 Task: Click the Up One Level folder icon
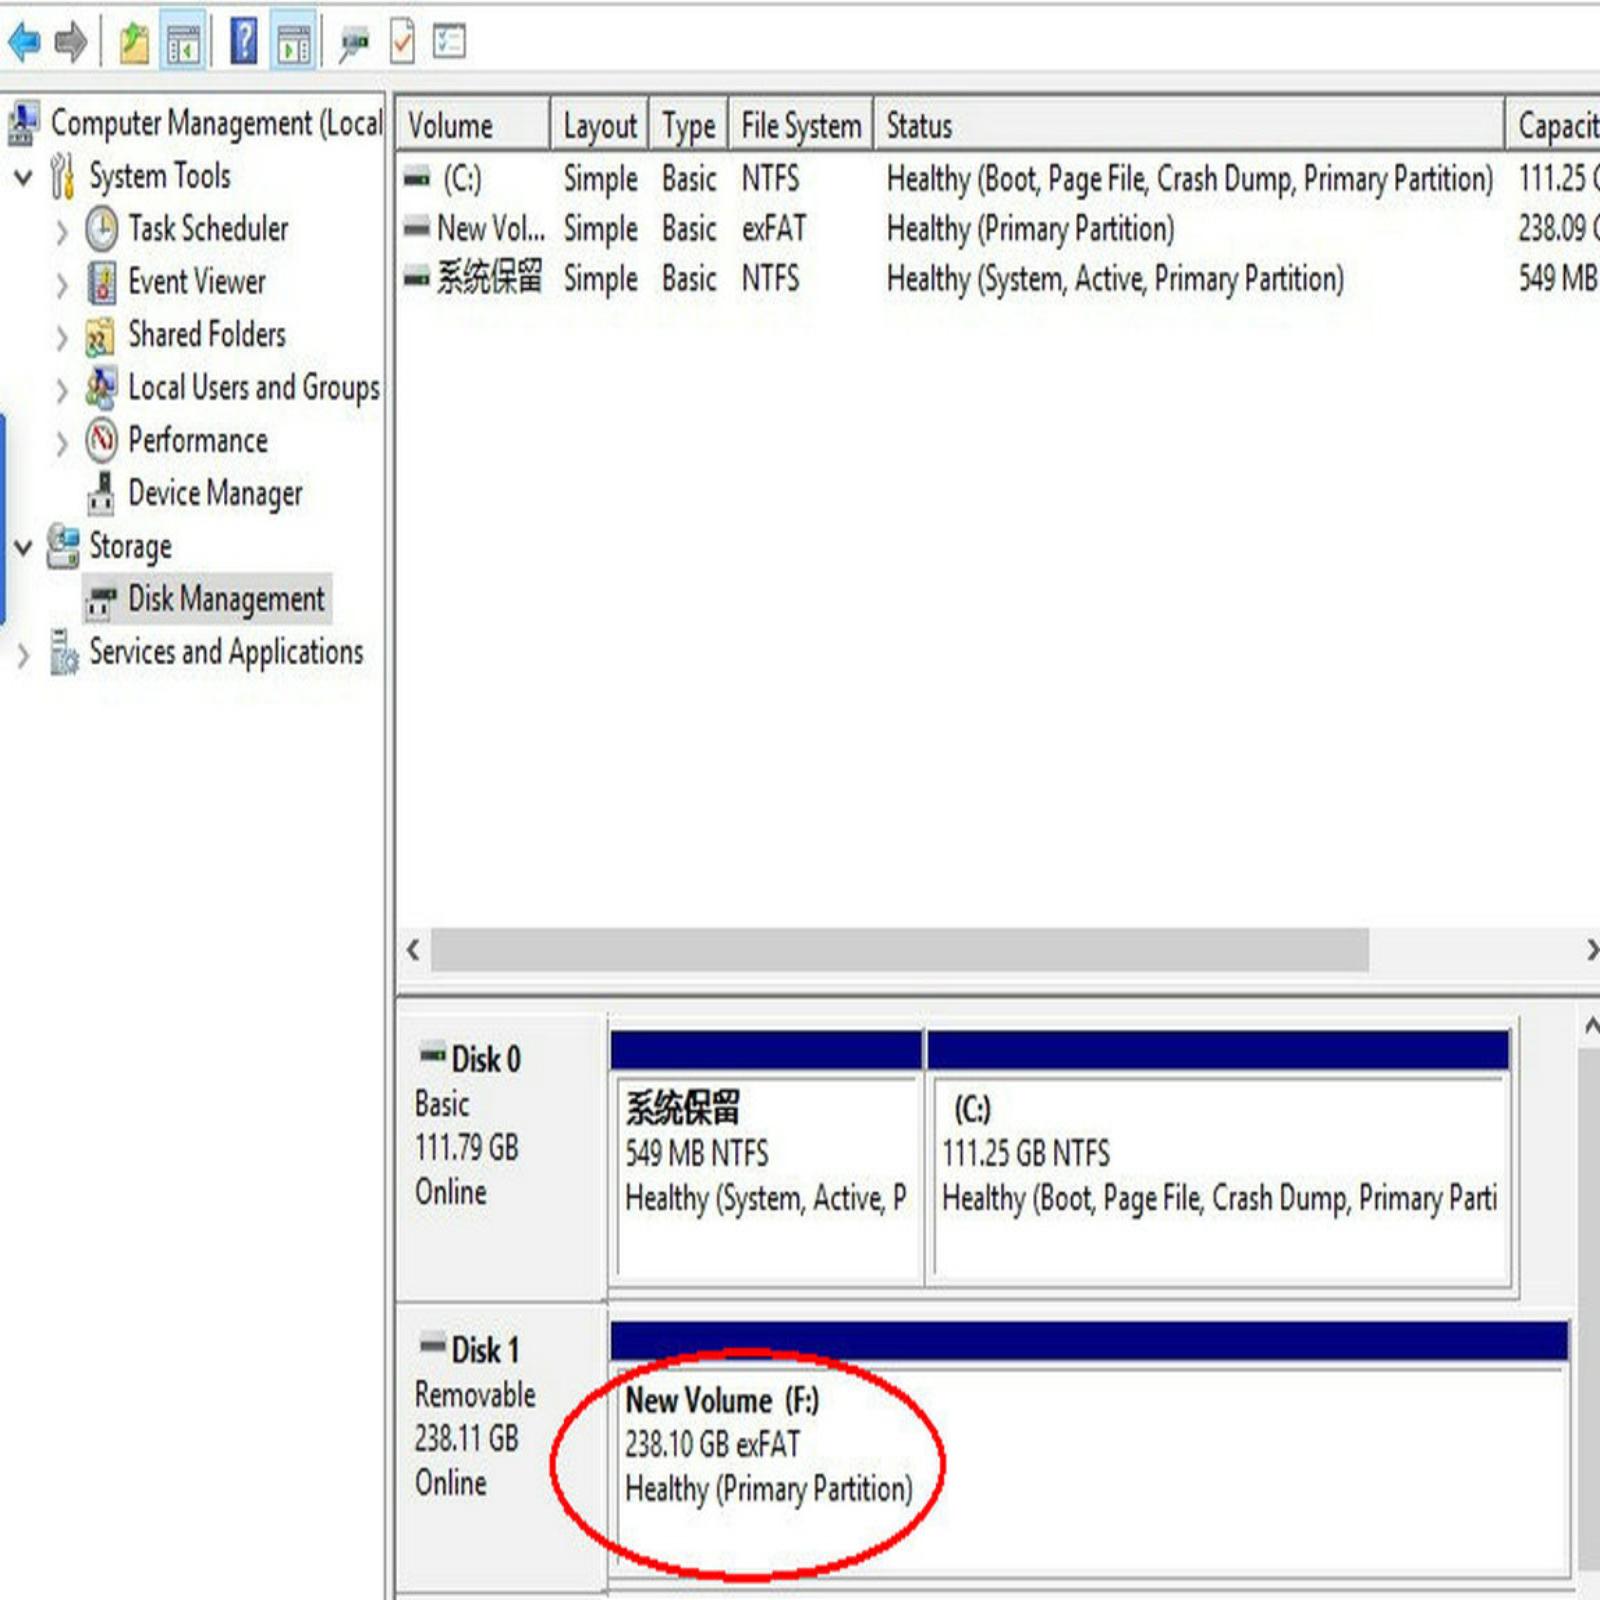pyautogui.click(x=134, y=42)
